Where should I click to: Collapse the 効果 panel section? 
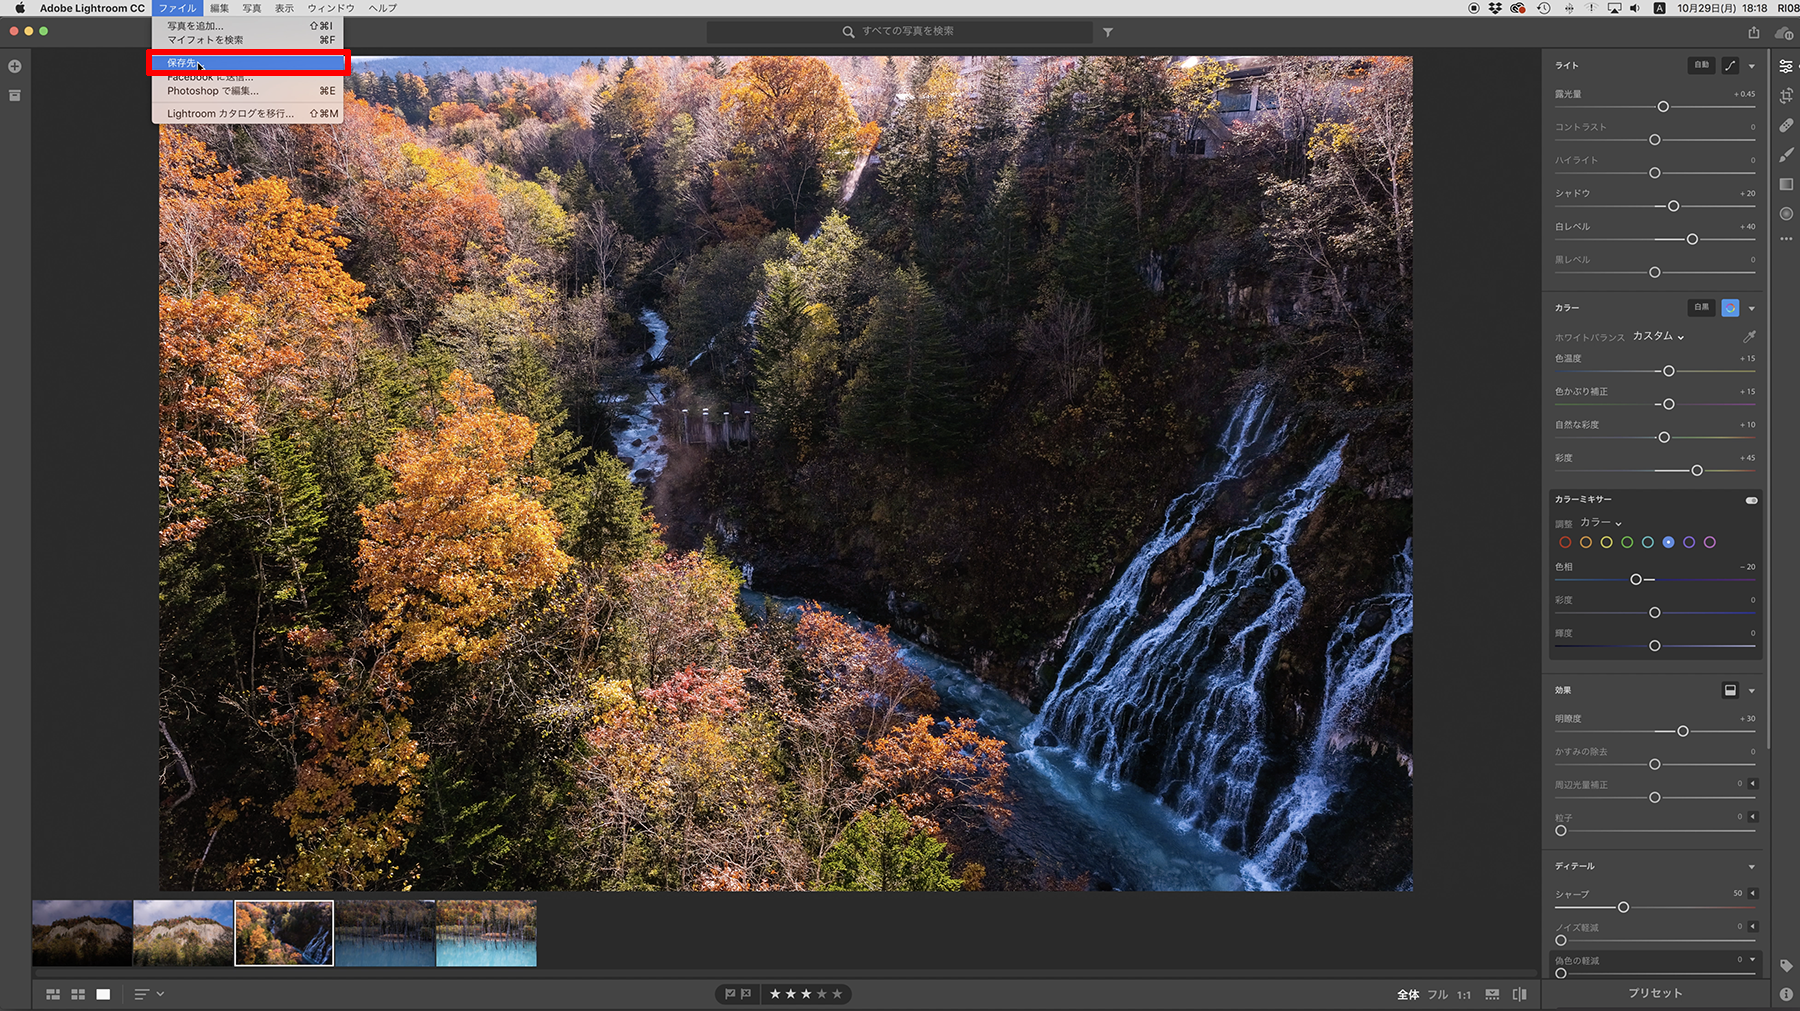[1751, 691]
